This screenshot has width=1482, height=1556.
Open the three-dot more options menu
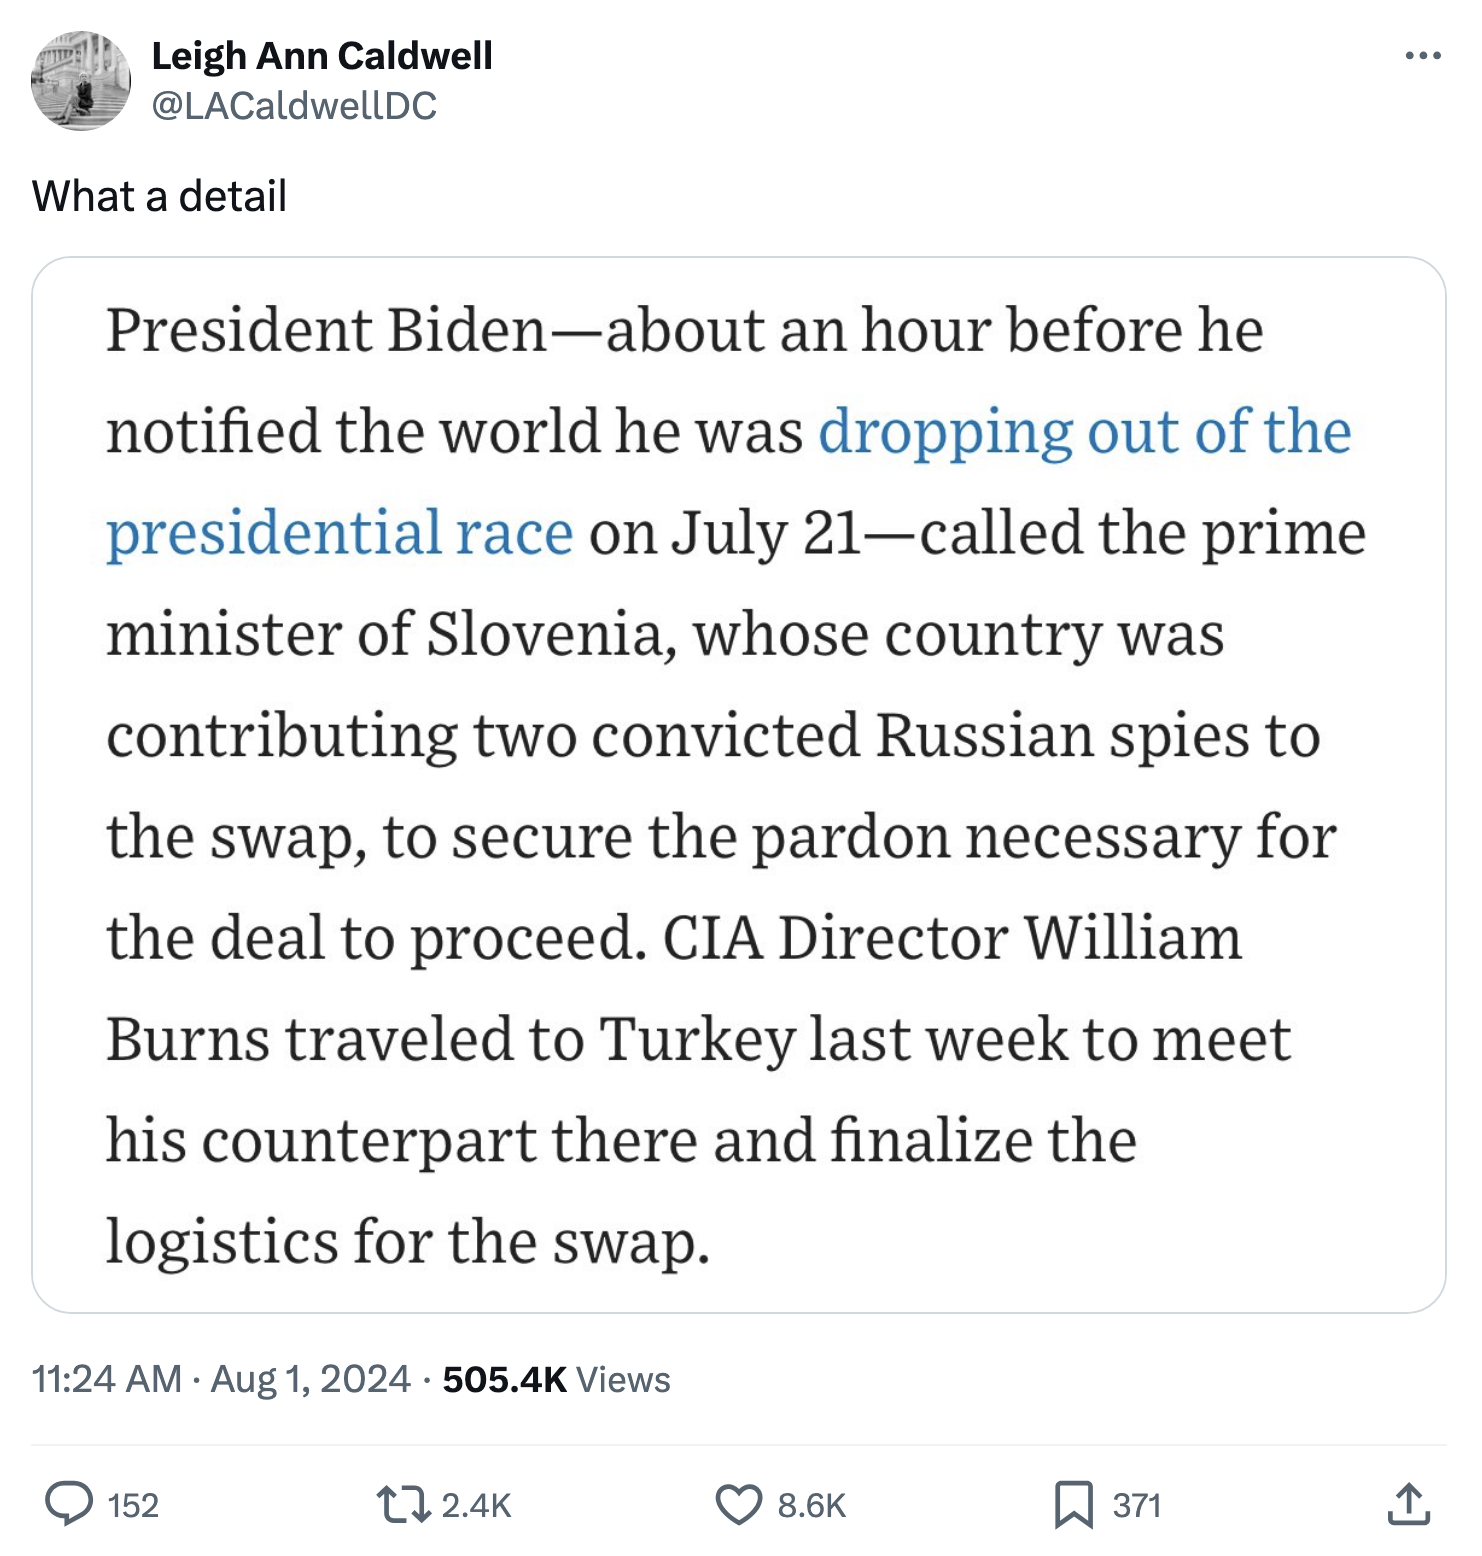(1422, 56)
